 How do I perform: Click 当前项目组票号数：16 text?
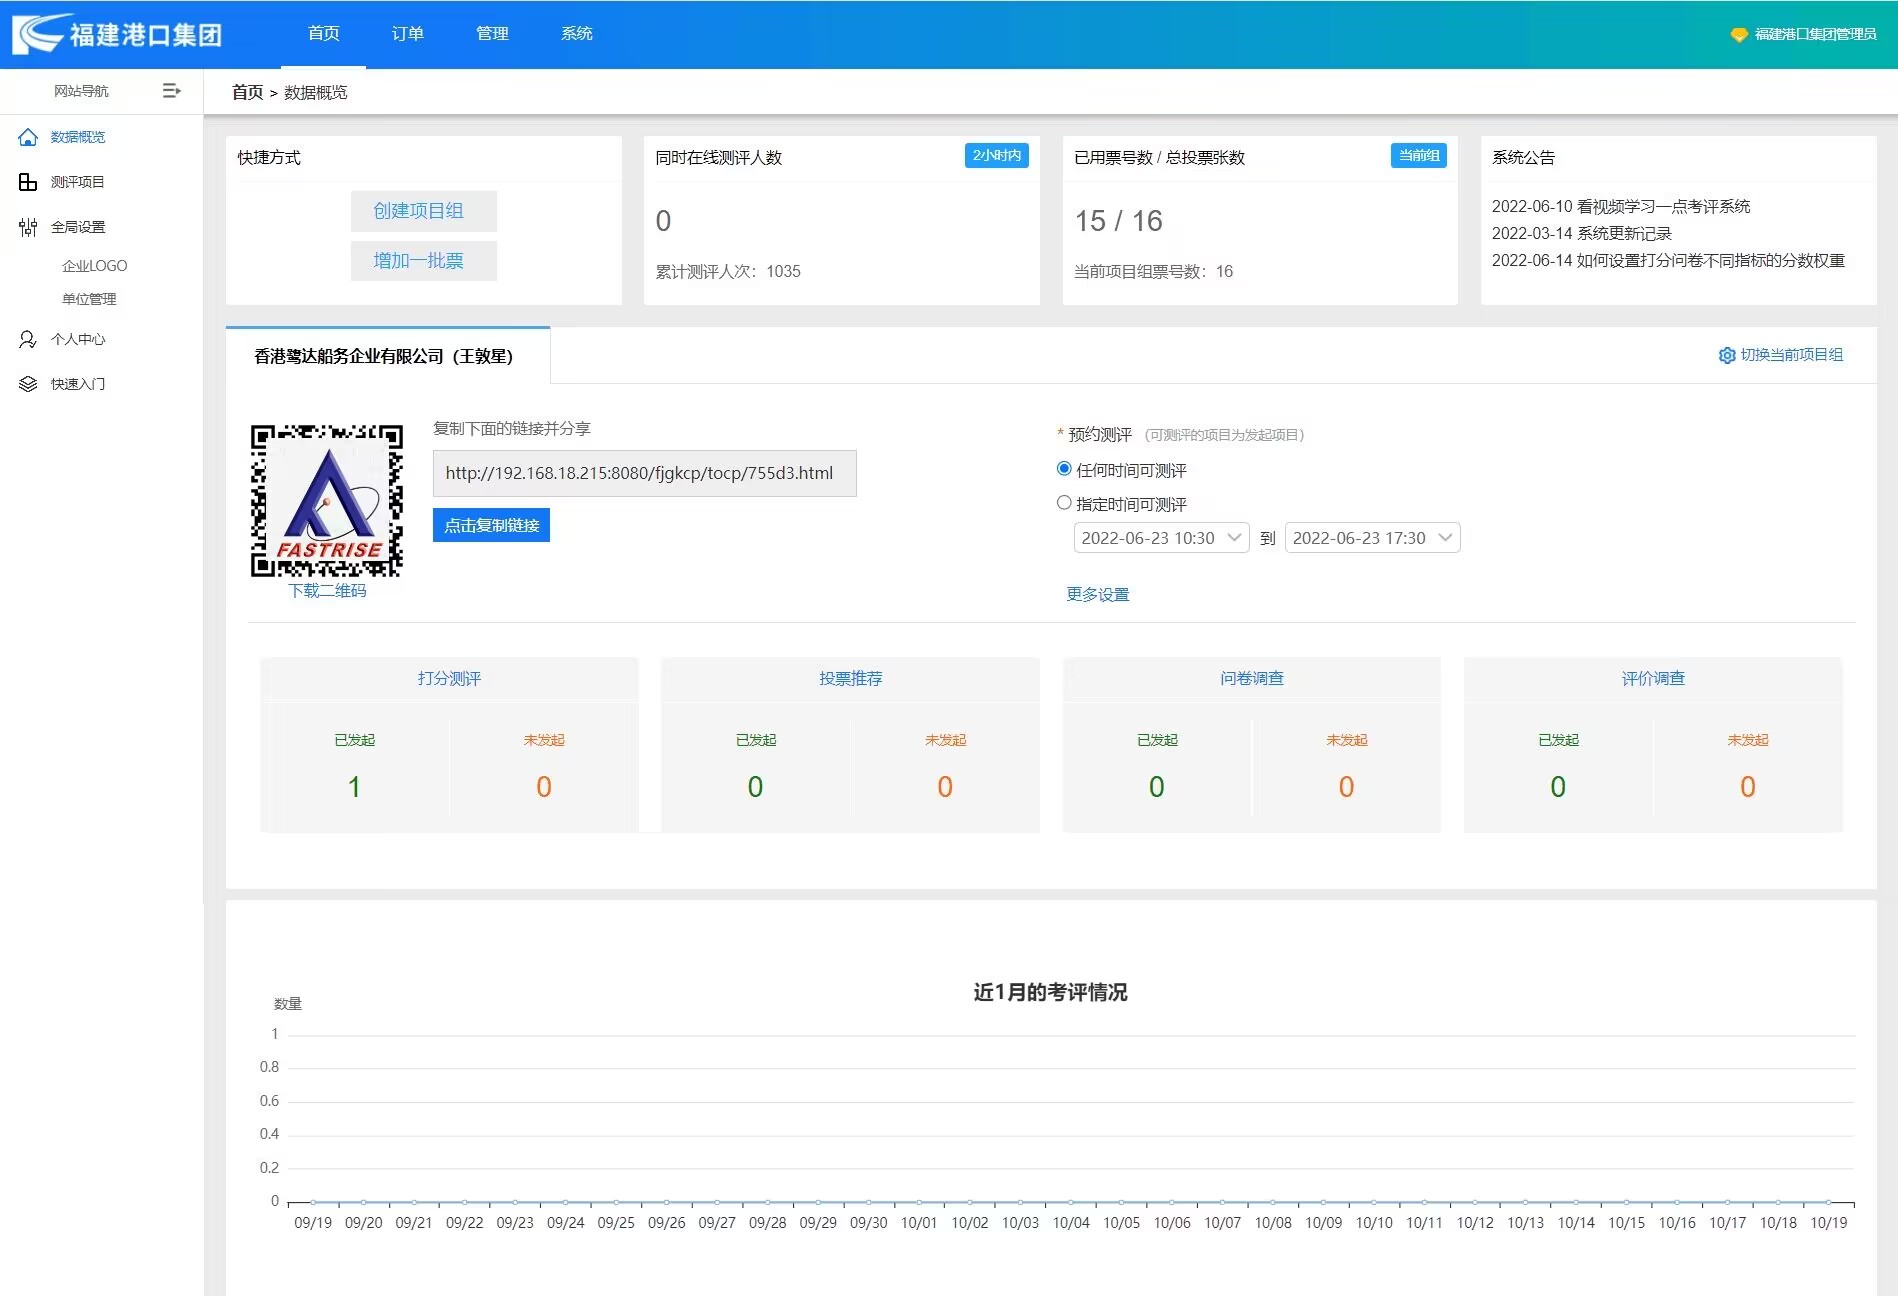[x=1153, y=272]
